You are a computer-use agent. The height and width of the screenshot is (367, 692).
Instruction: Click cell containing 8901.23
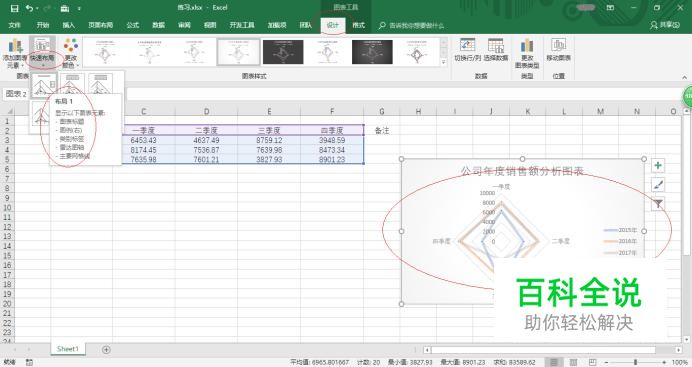332,160
